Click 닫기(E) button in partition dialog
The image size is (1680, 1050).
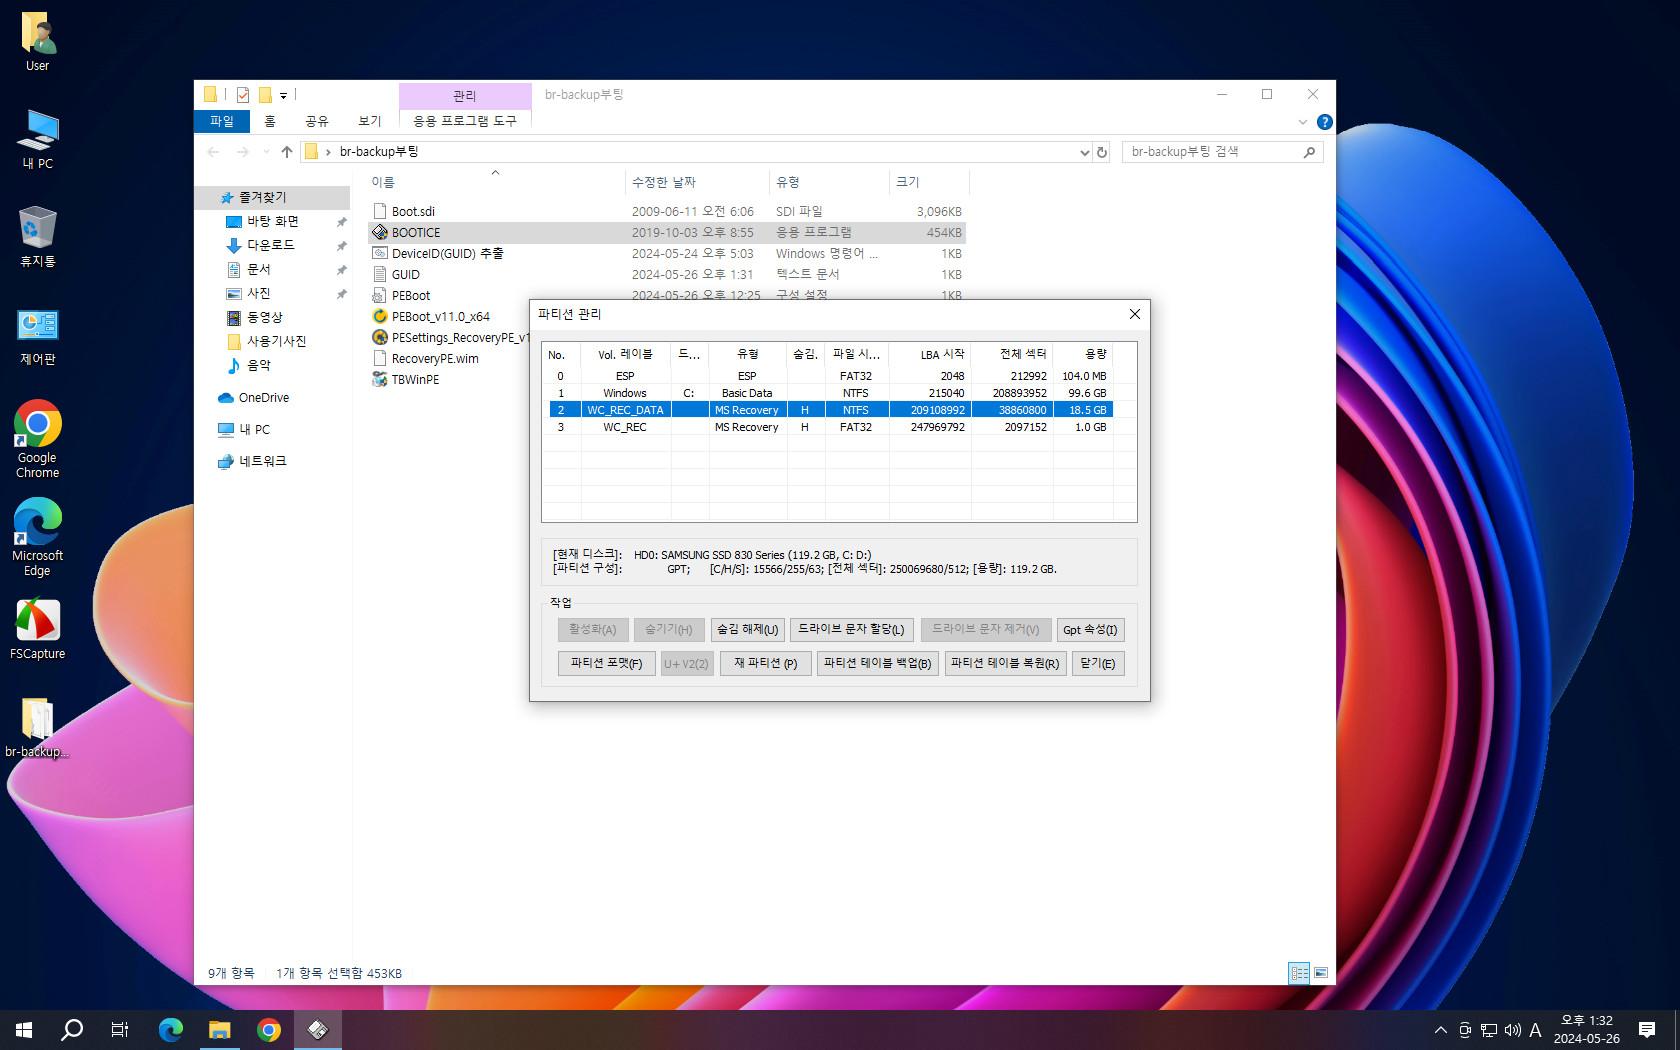pos(1098,664)
